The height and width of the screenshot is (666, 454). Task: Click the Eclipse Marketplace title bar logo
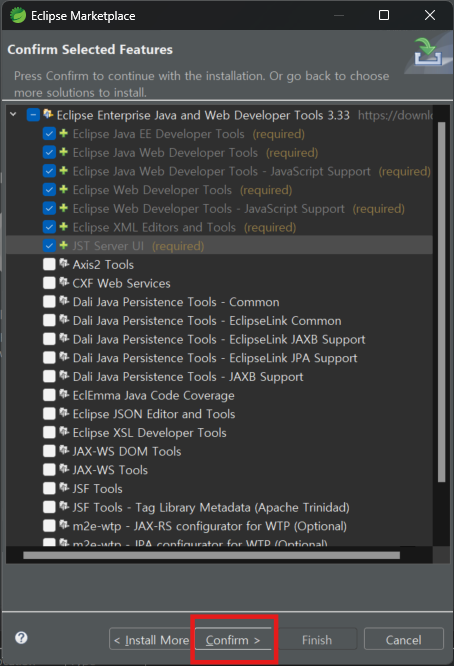(x=18, y=16)
